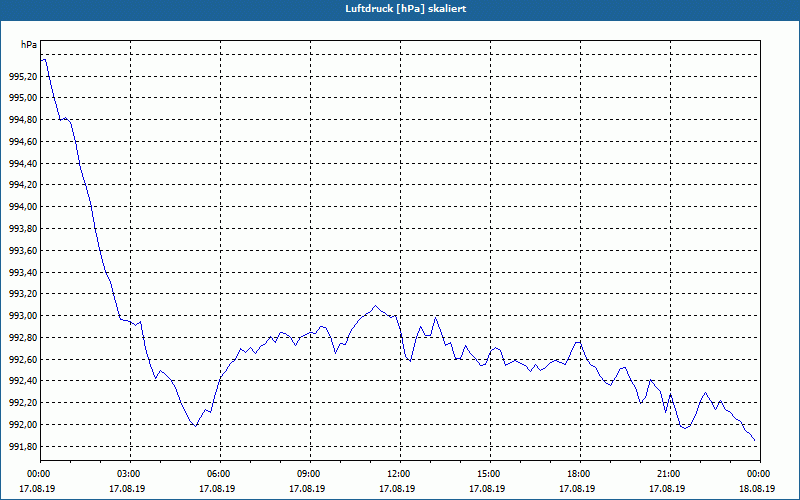Click the 993,20 y-axis label
The height and width of the screenshot is (500, 800).
(23, 294)
